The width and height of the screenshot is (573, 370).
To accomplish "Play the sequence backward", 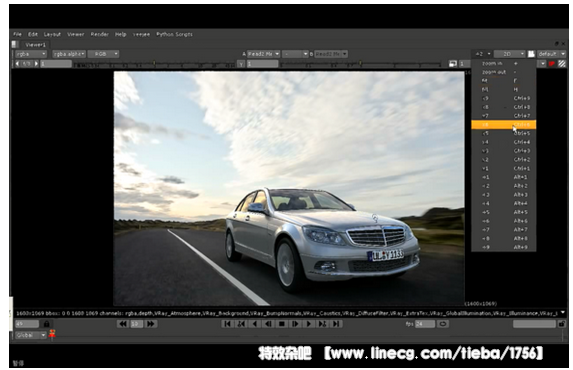I will pyautogui.click(x=255, y=324).
